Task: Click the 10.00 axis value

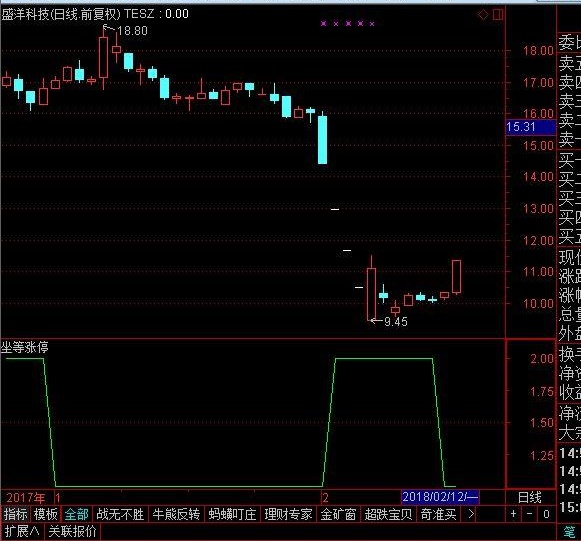Action: pyautogui.click(x=538, y=304)
